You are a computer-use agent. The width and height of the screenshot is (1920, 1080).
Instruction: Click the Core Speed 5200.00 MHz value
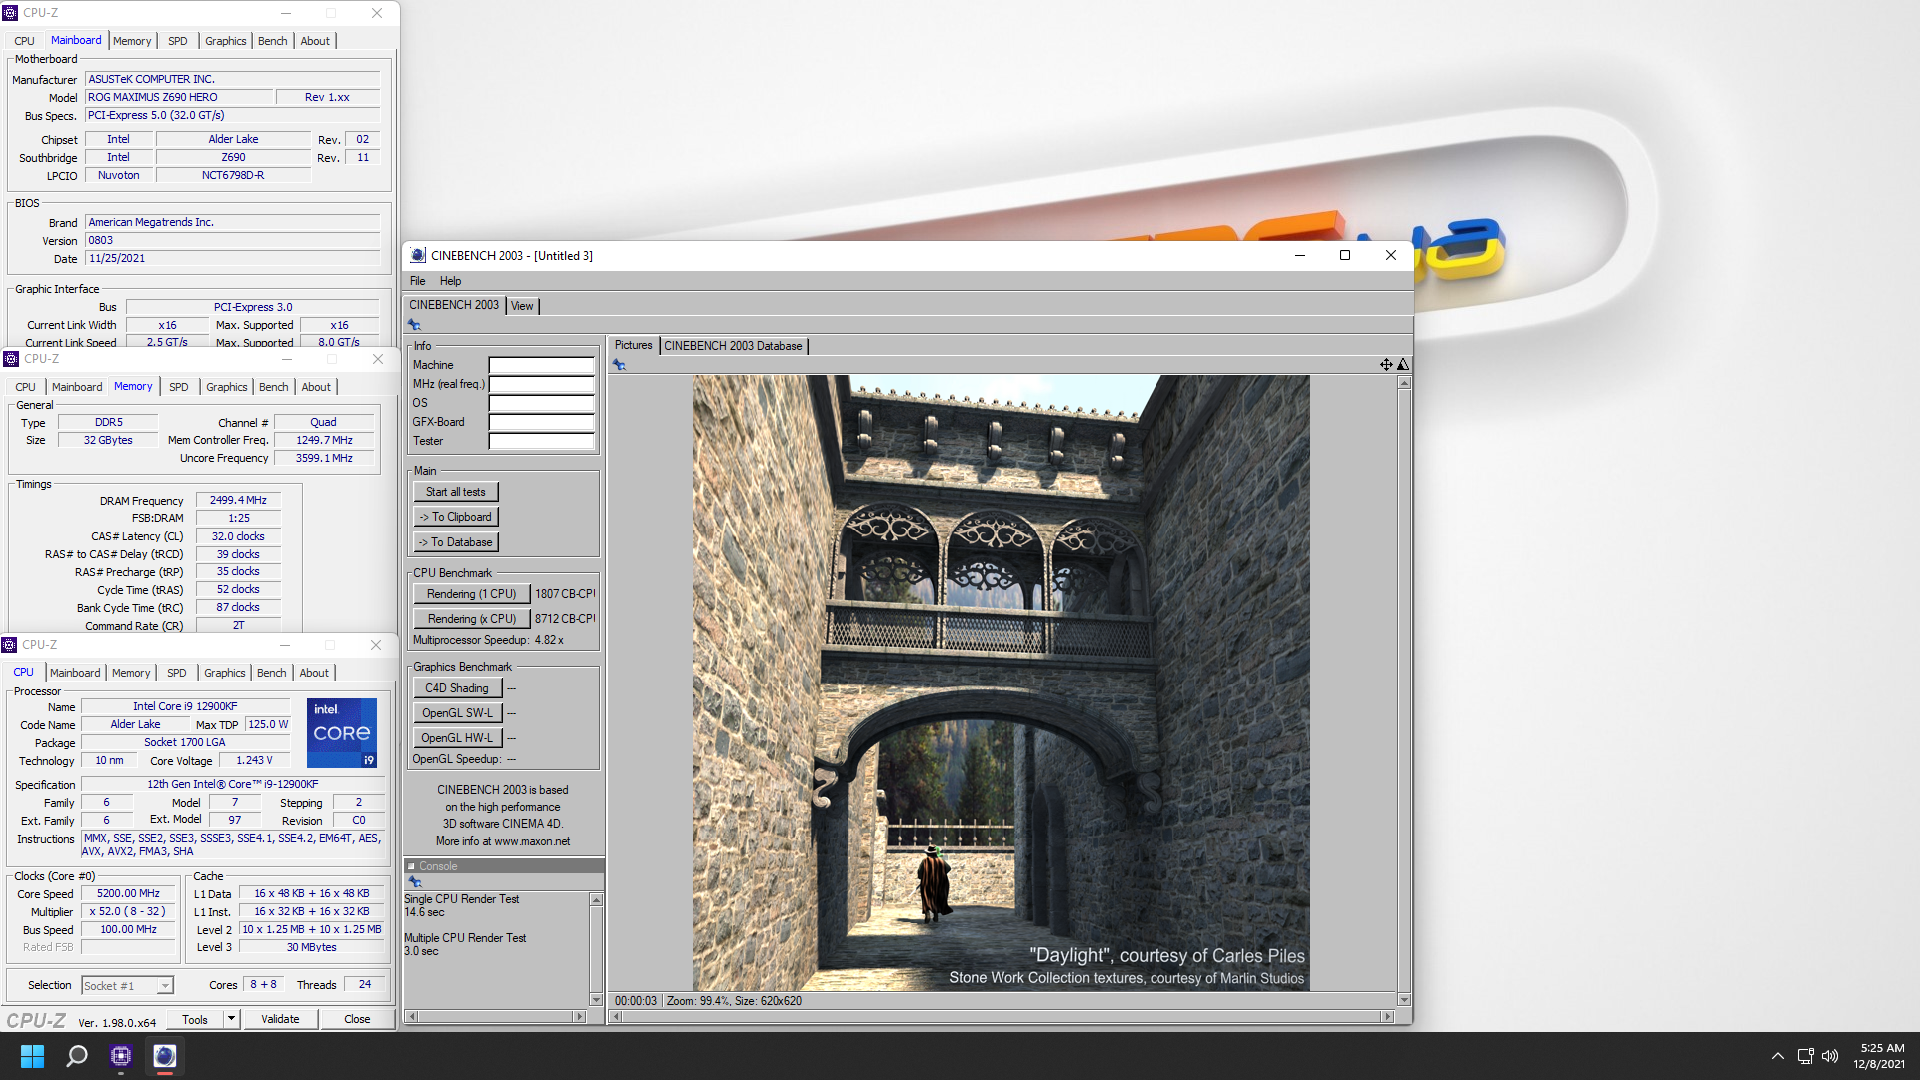click(128, 894)
